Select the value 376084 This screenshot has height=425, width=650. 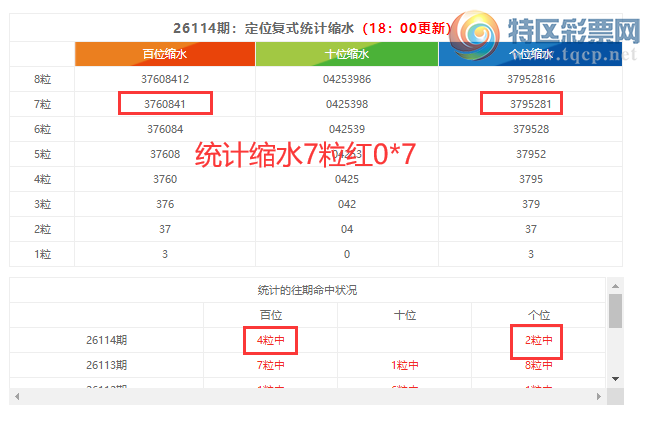tap(165, 129)
